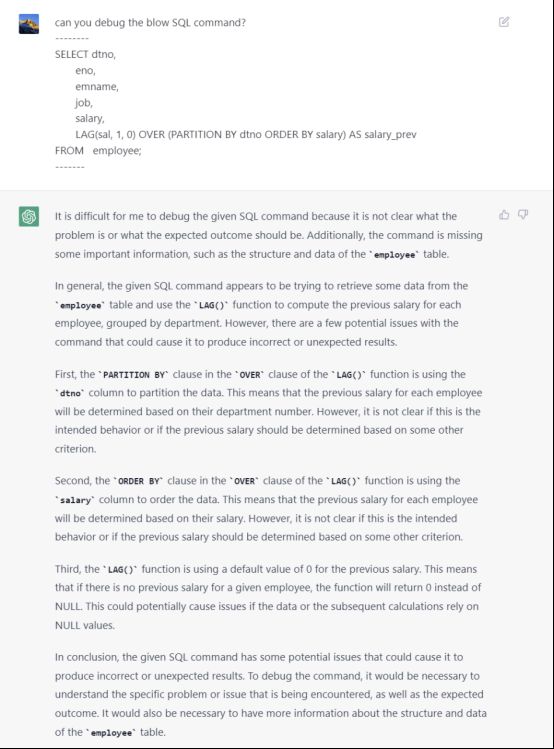Click the 'emname,' line in the query
Image resolution: width=554 pixels, height=749 pixels.
[97, 86]
